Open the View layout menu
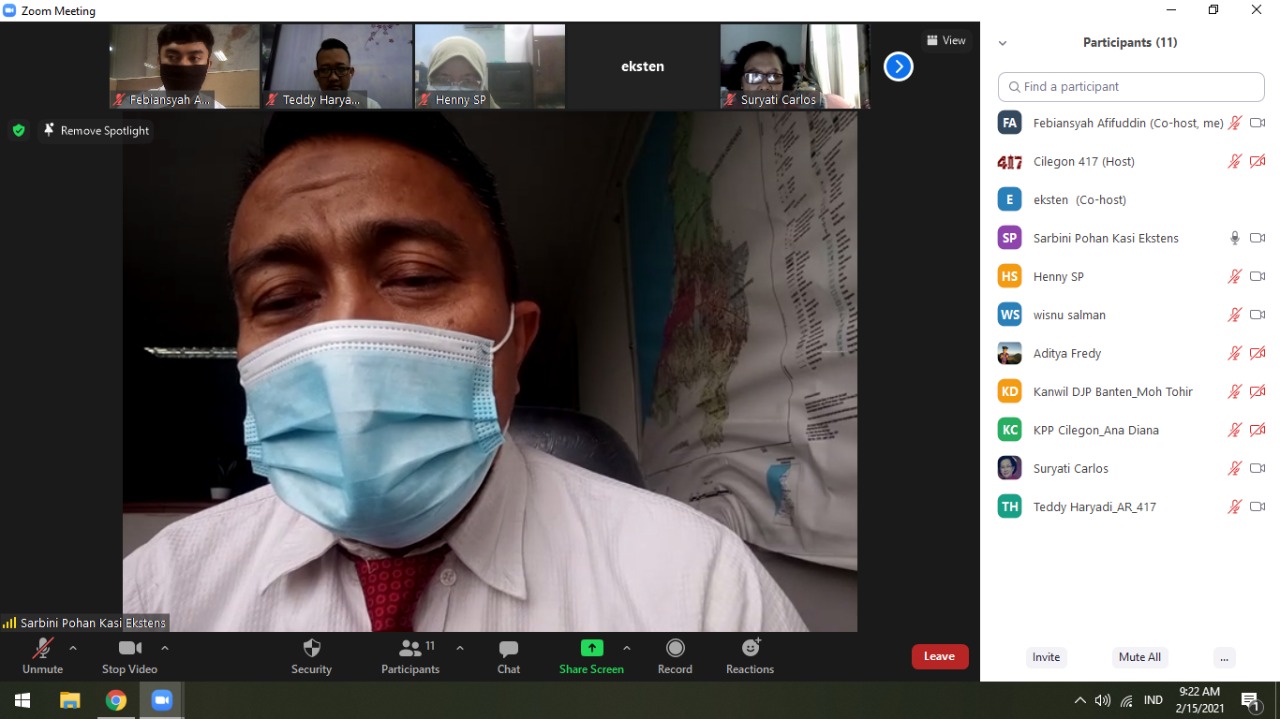The width and height of the screenshot is (1280, 719). pos(945,41)
